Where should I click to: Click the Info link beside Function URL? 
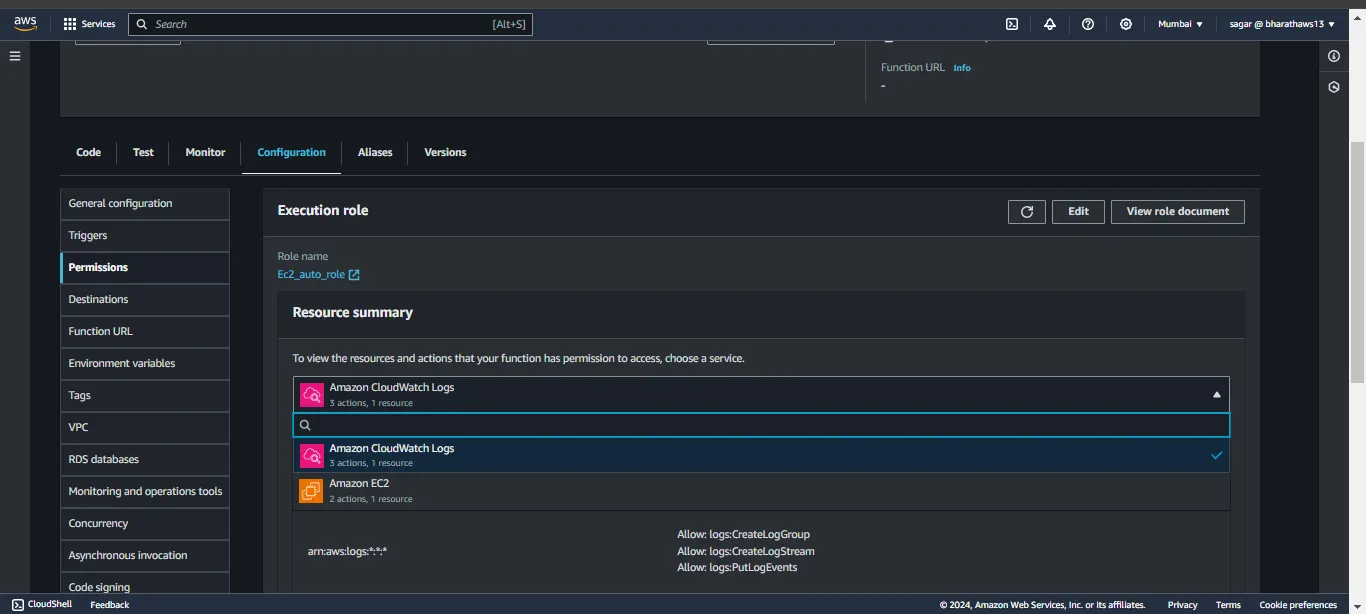pyautogui.click(x=962, y=68)
